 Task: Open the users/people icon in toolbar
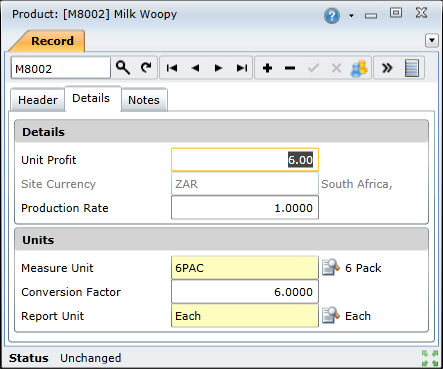coord(359,68)
